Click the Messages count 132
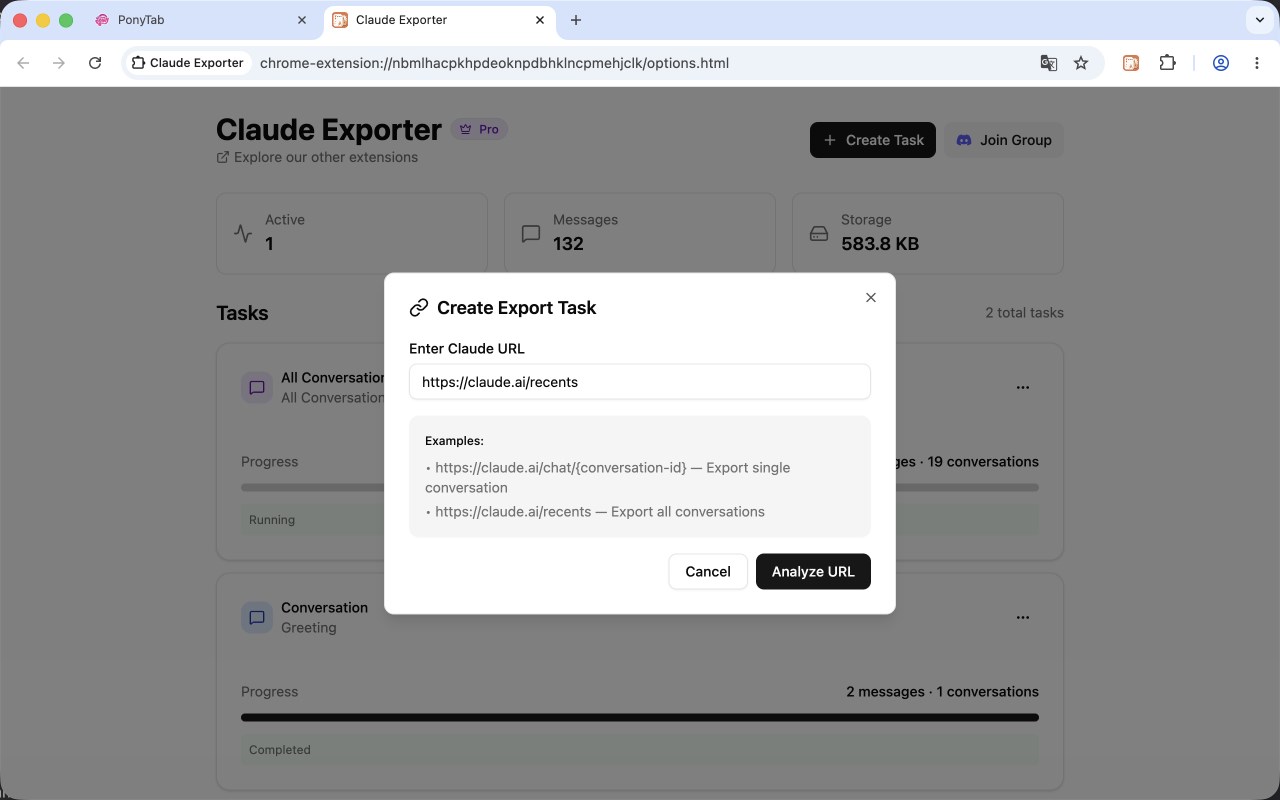The width and height of the screenshot is (1280, 800). [x=568, y=244]
